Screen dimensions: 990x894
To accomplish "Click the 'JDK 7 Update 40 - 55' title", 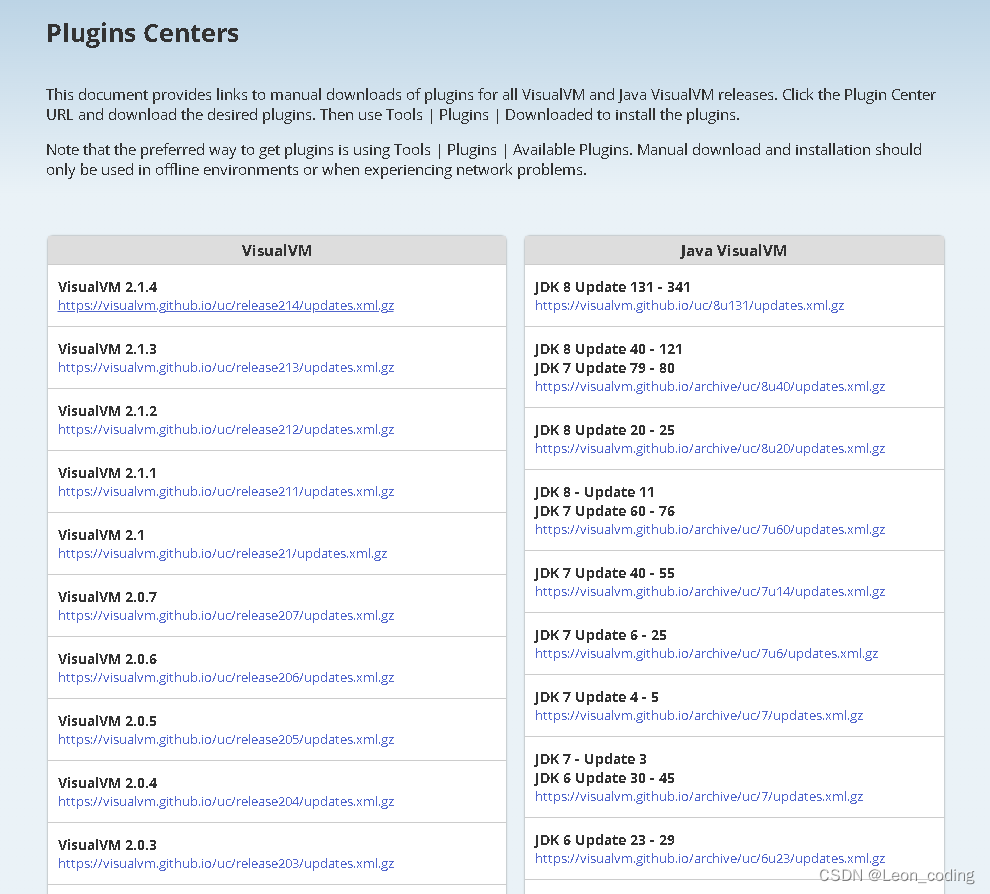I will pyautogui.click(x=605, y=573).
